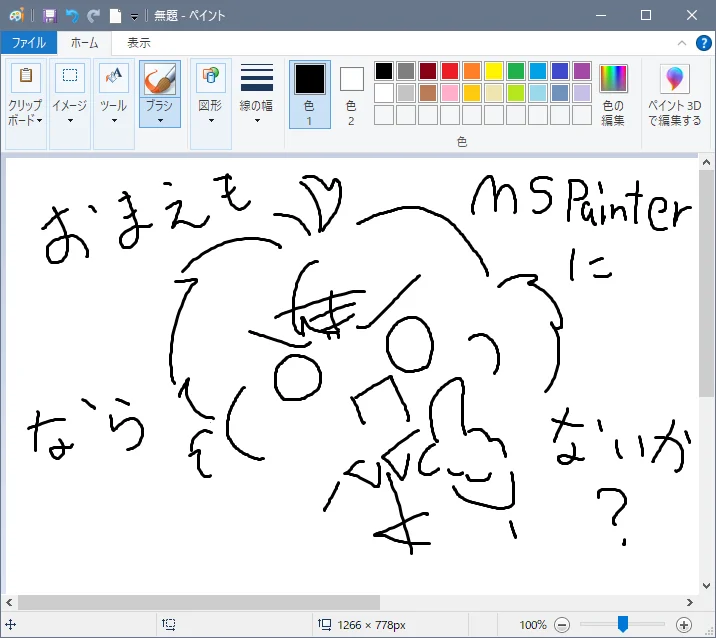
Task: Click the vertical scrollbar down arrow
Action: pos(706,585)
